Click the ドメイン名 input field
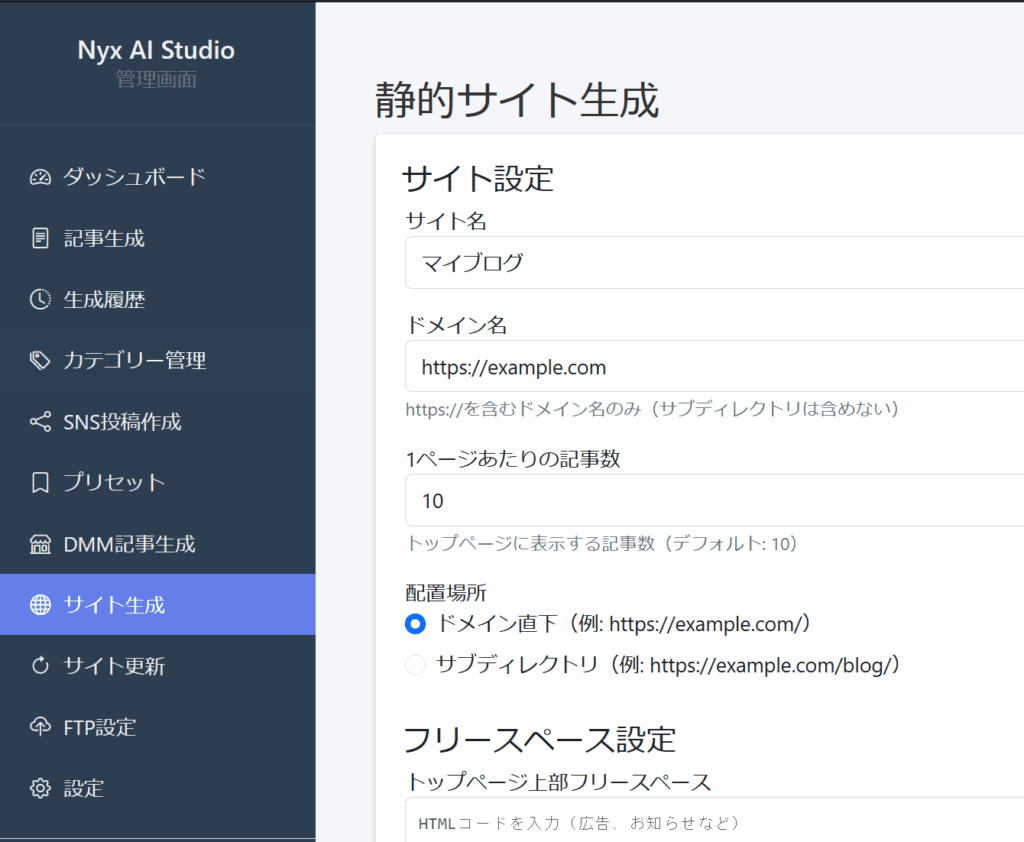This screenshot has height=842, width=1024. pyautogui.click(x=714, y=366)
